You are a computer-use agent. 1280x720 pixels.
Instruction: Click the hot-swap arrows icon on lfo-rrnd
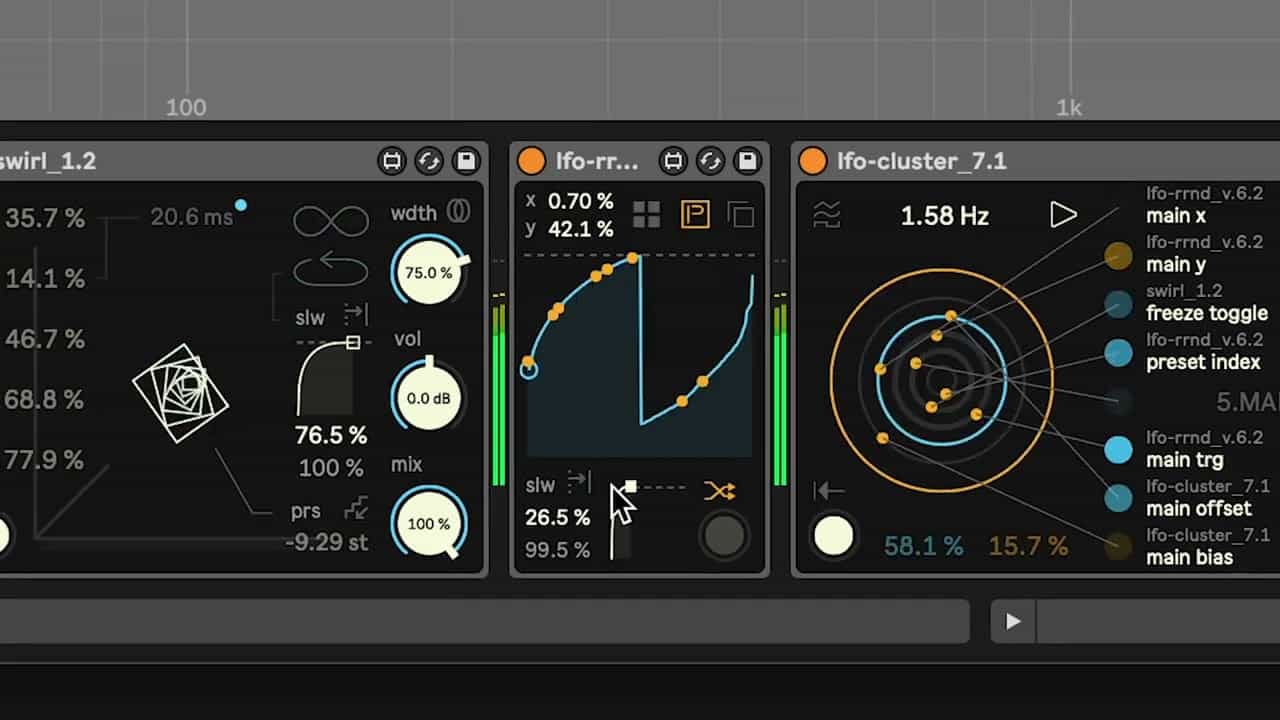pos(710,161)
